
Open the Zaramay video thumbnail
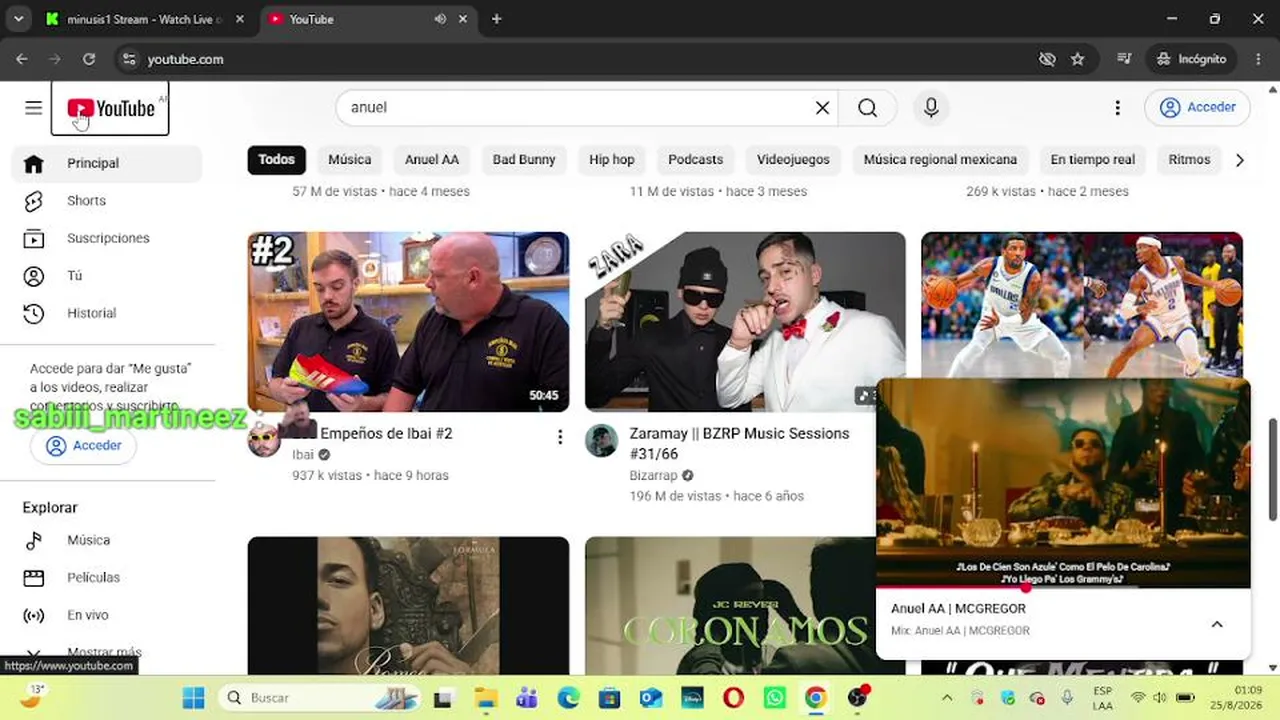745,322
